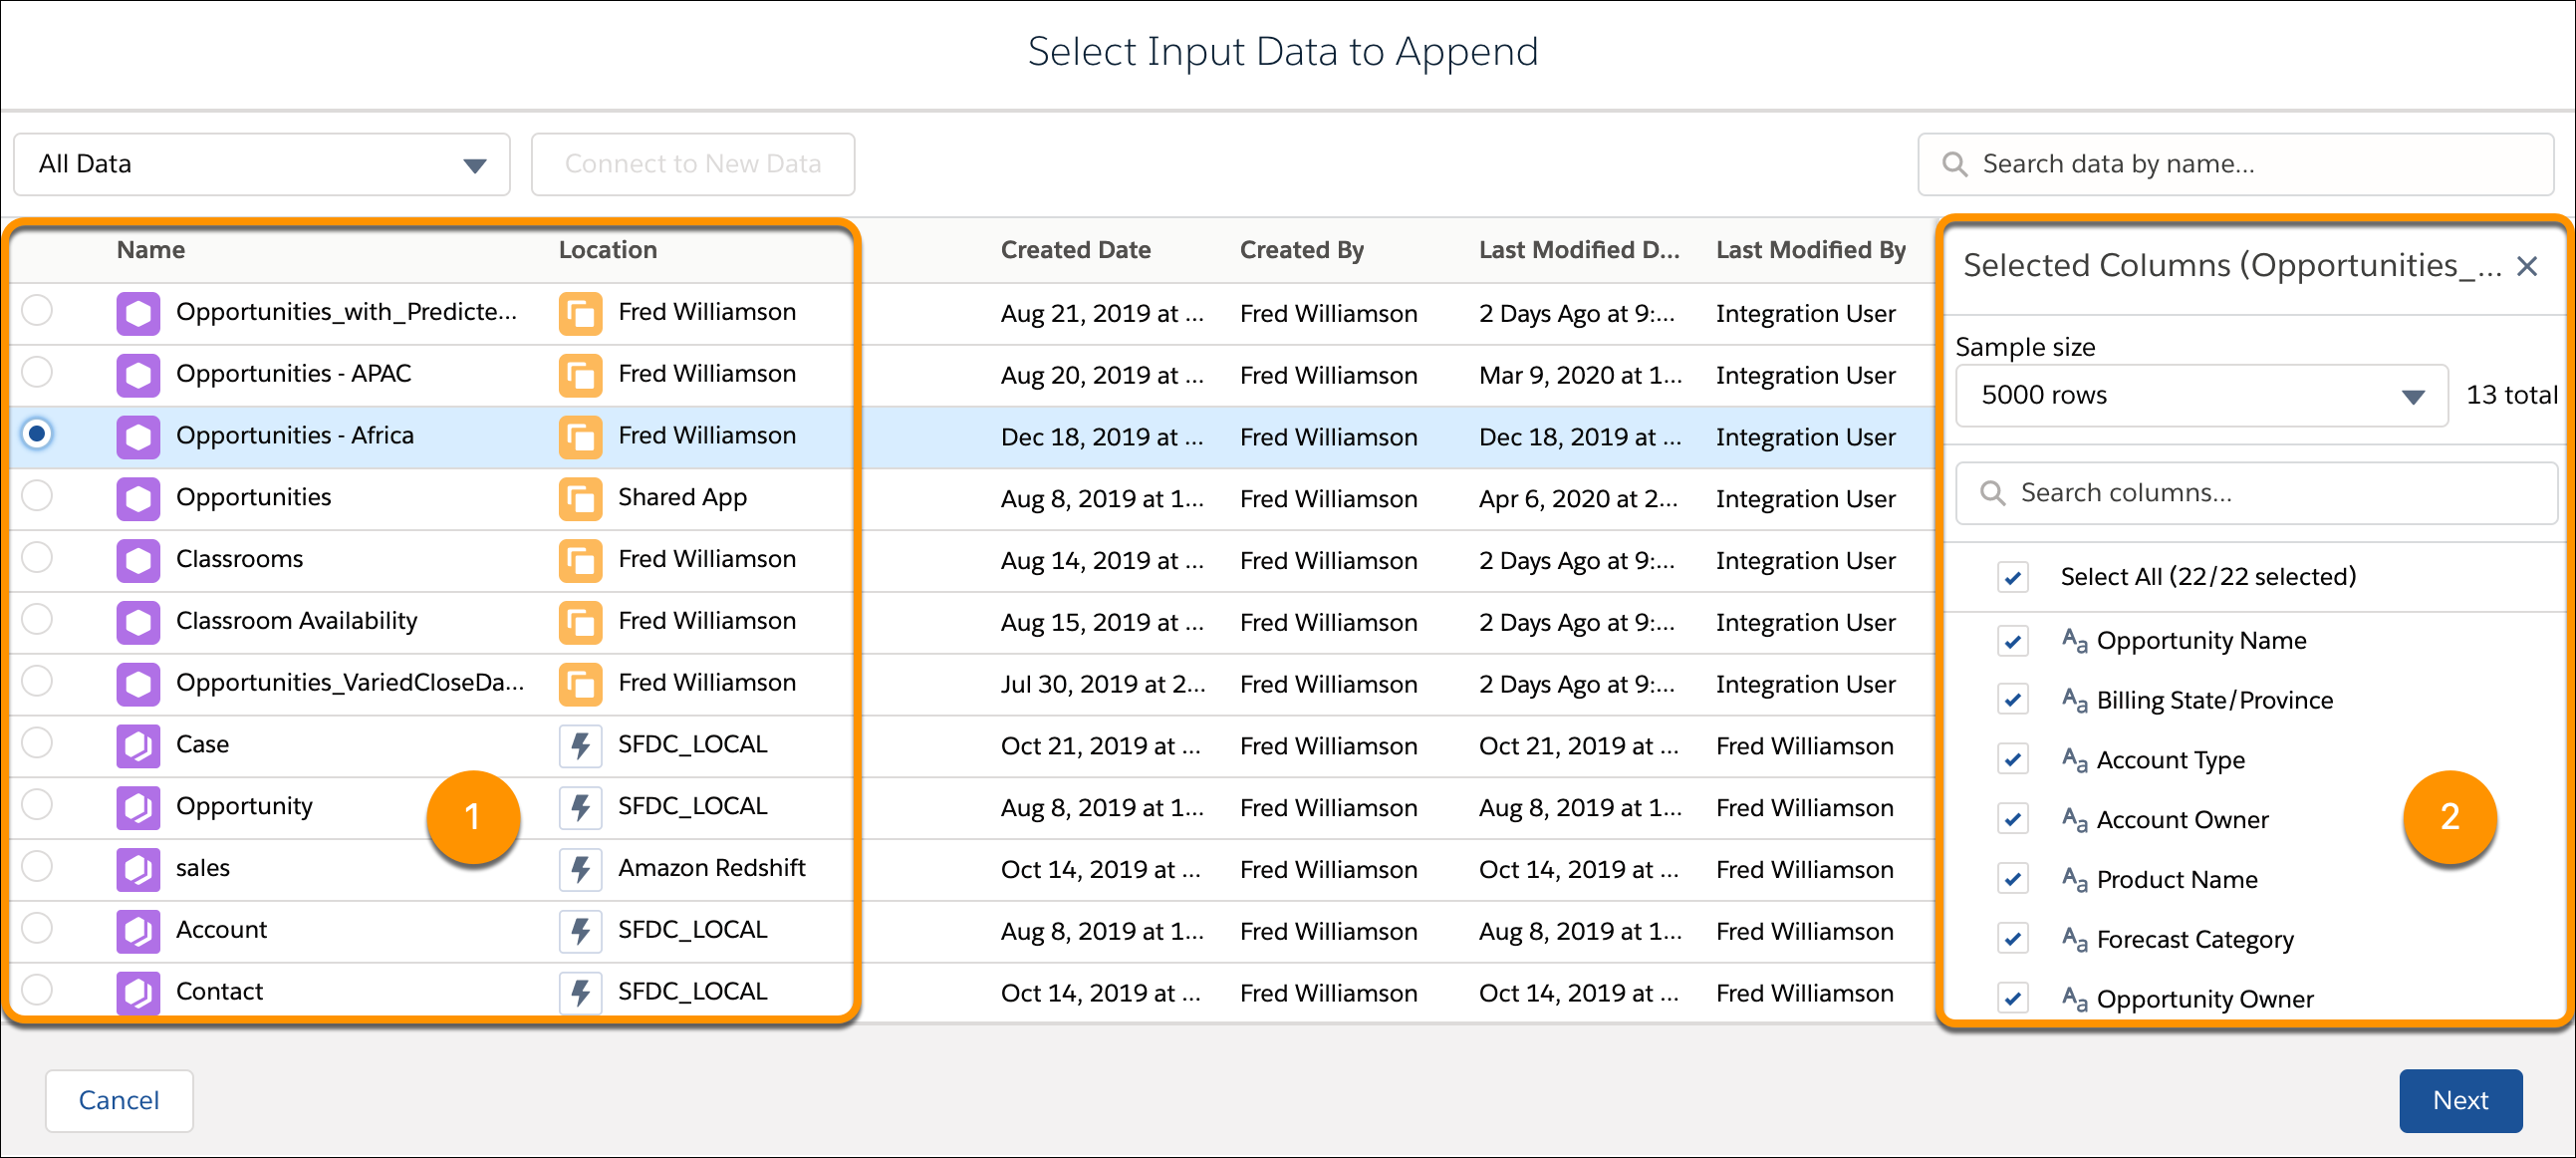This screenshot has width=2576, height=1158.
Task: Select the Opportunities - APAC radio button
Action: coord(36,373)
